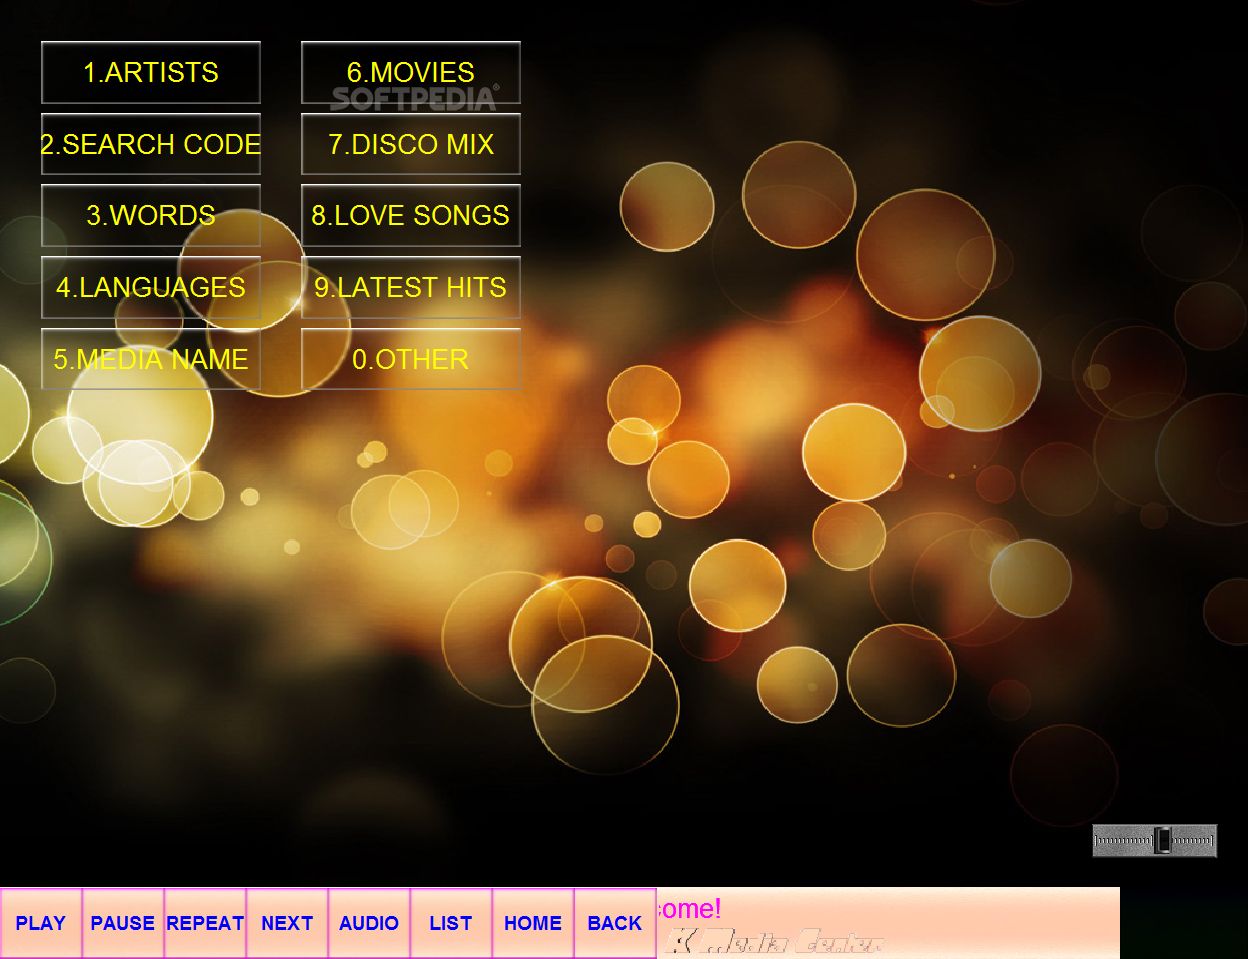Open 8.LOVE SONGS category
This screenshot has width=1248, height=959.
(x=411, y=216)
